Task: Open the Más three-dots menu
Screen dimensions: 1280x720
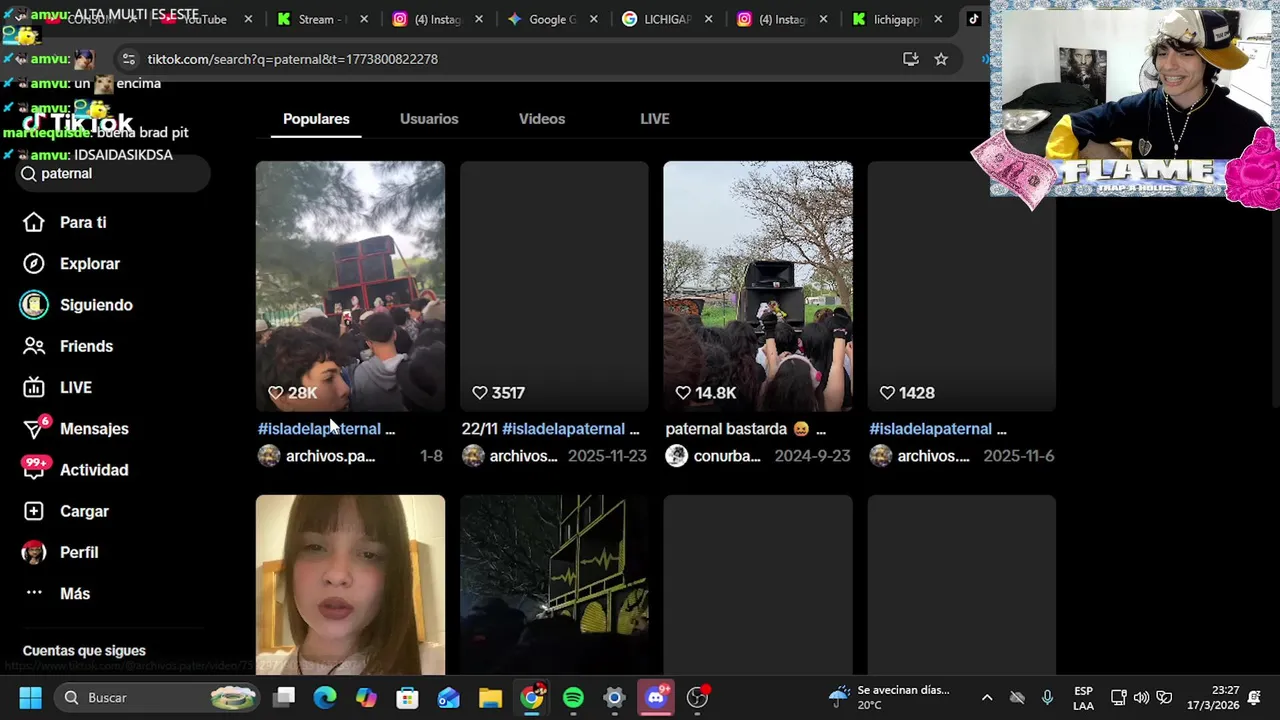Action: [x=34, y=593]
